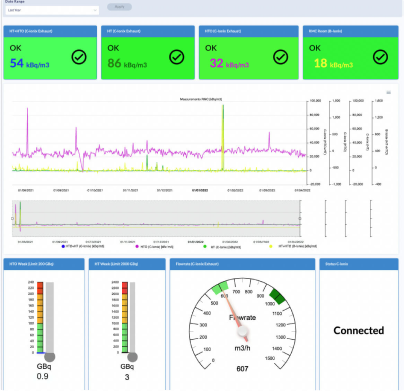Open the chart export menu icon
The height and width of the screenshot is (391, 404).
coord(389,93)
